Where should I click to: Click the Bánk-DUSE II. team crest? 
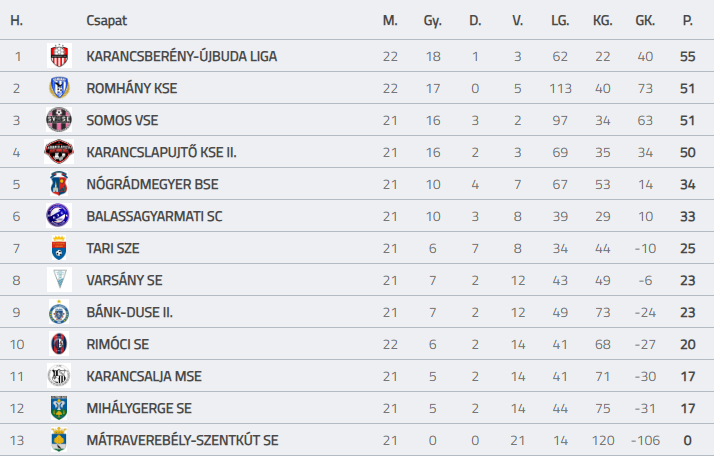coord(59,312)
